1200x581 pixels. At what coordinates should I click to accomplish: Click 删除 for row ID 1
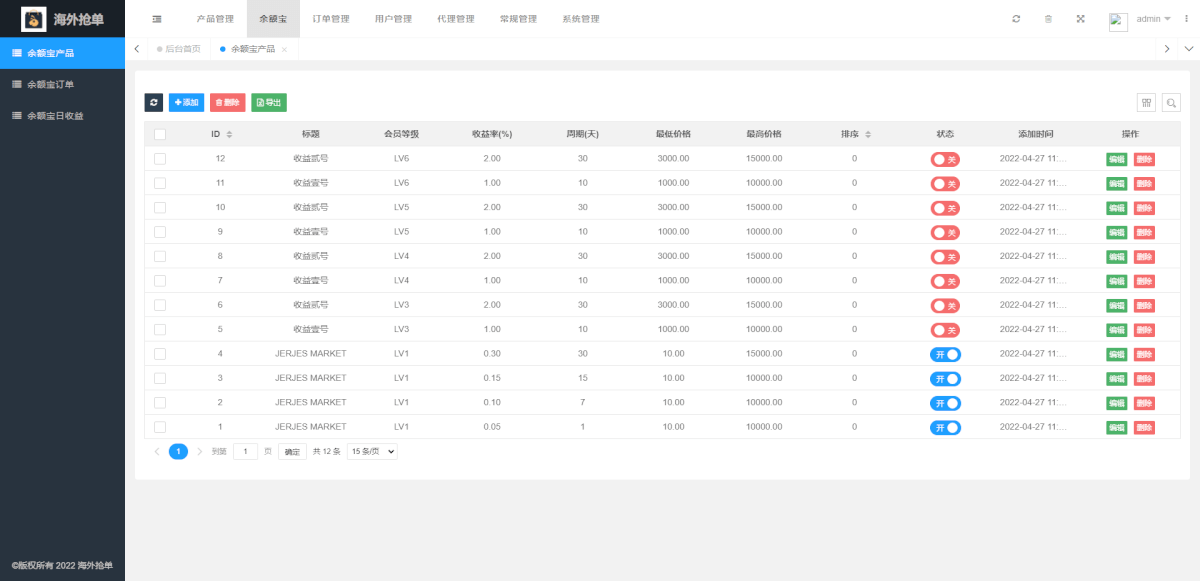1144,428
